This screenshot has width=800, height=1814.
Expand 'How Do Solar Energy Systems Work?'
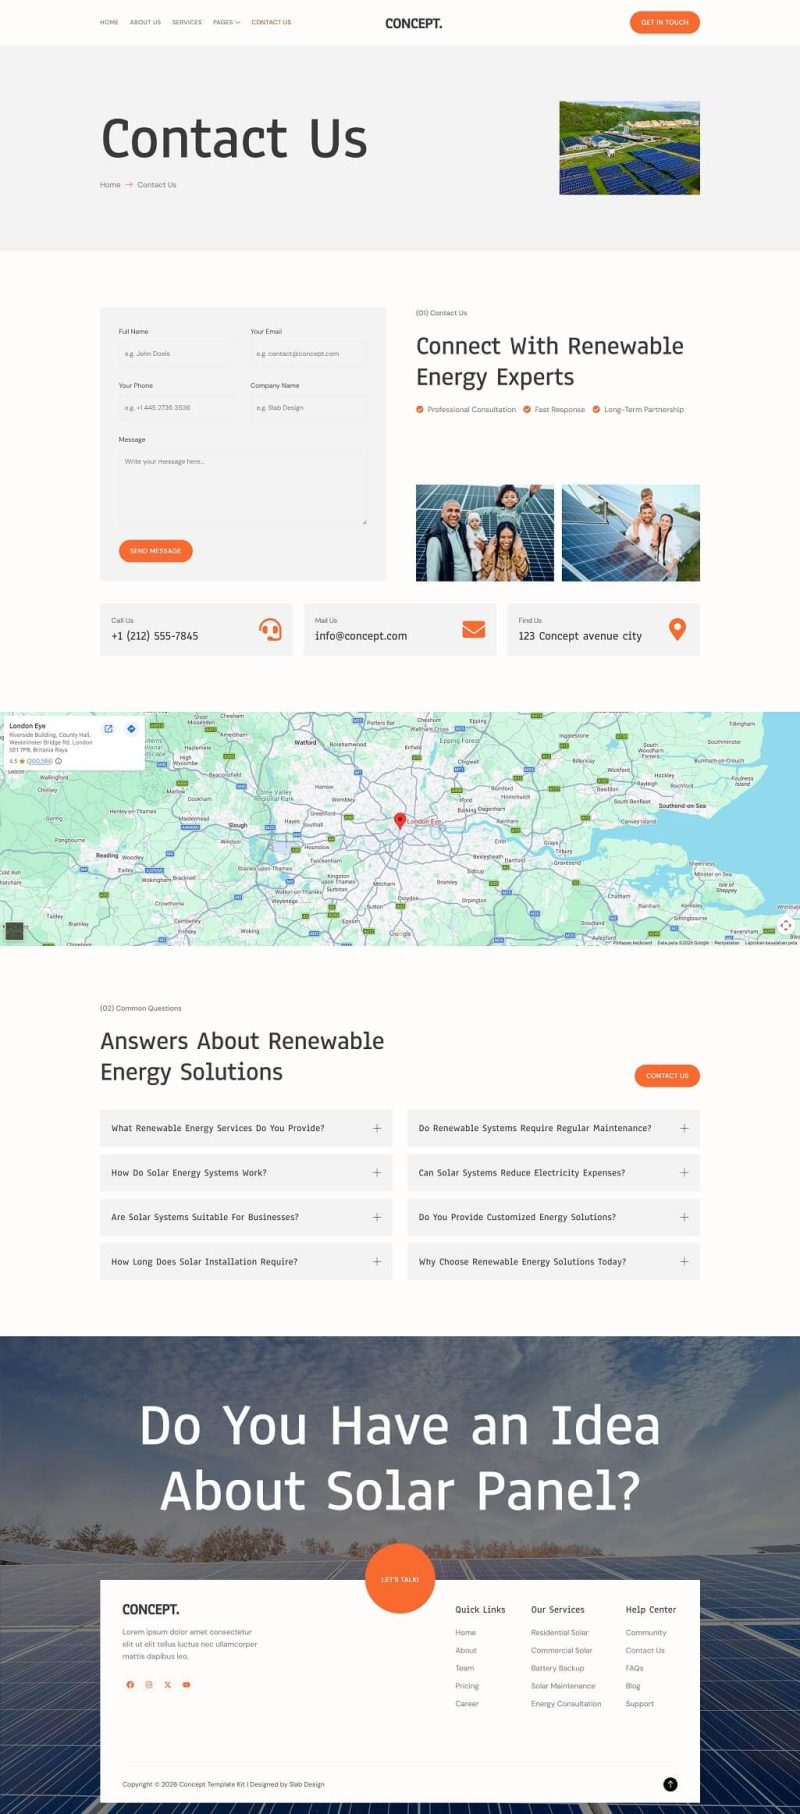(x=246, y=1173)
